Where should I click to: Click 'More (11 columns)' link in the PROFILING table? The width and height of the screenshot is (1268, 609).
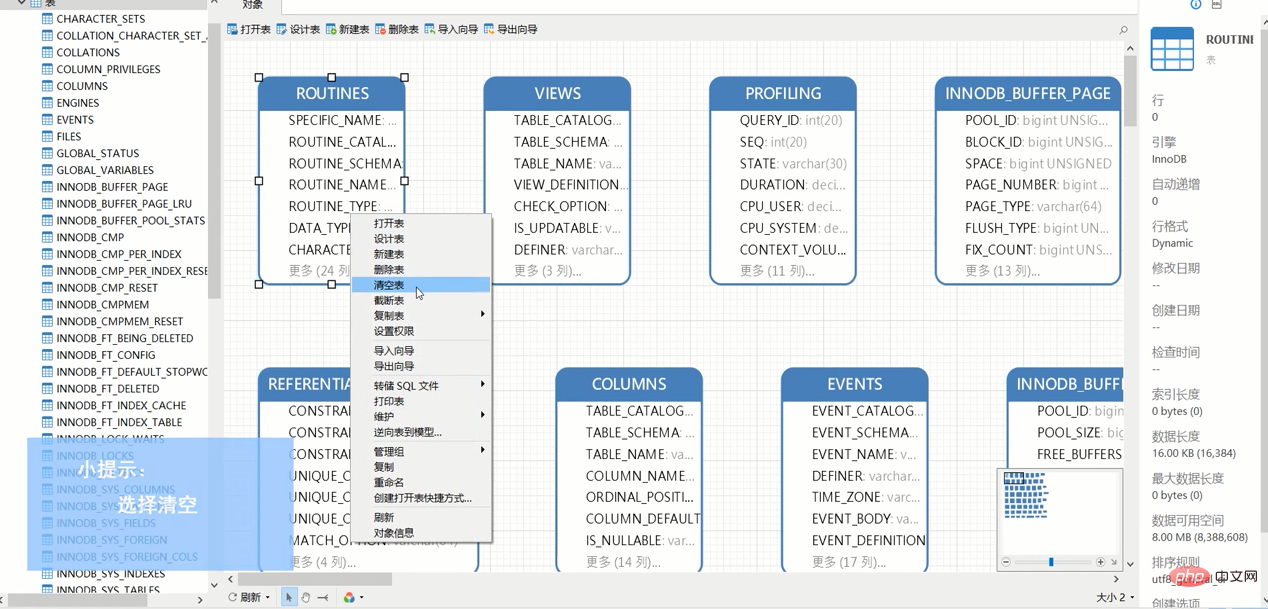point(777,271)
